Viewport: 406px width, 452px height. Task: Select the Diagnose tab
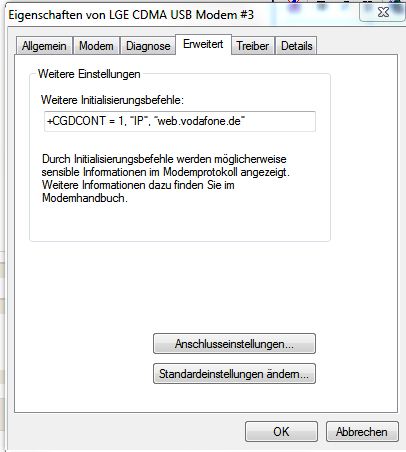coord(148,46)
